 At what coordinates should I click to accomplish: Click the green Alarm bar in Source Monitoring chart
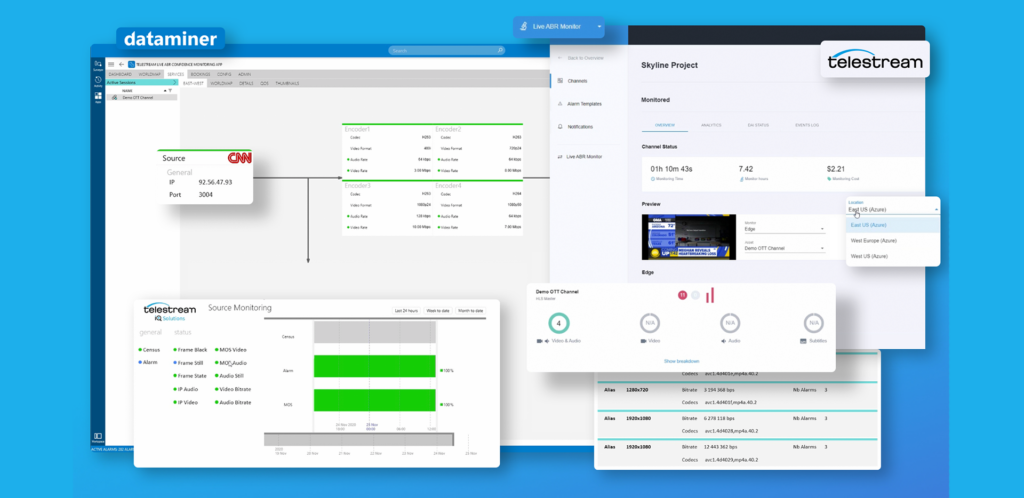tap(375, 366)
